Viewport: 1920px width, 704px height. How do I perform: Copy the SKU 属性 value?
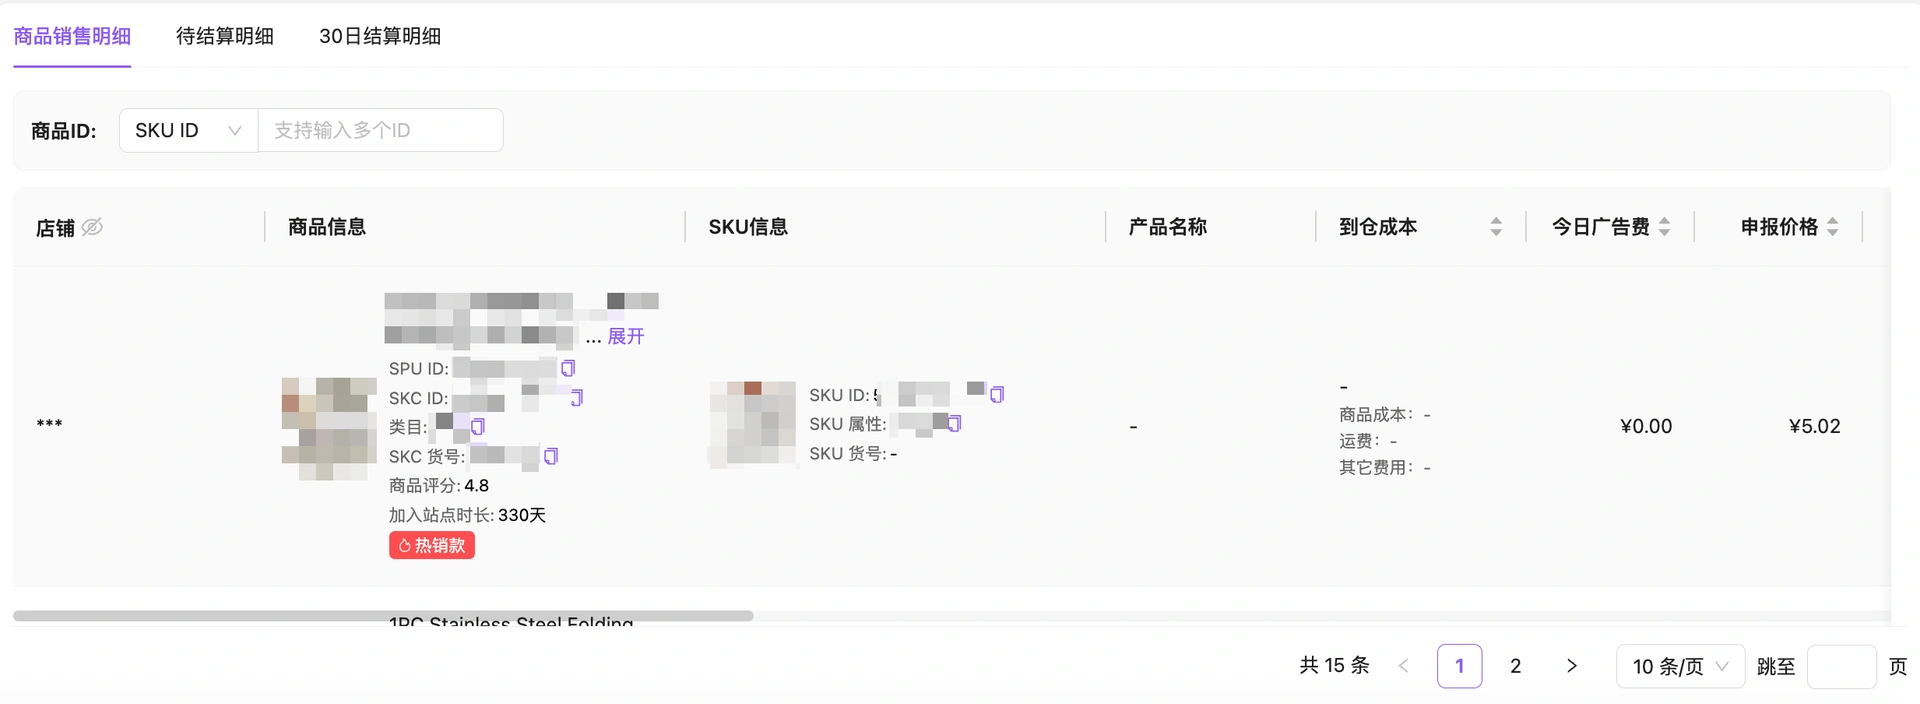click(x=954, y=424)
